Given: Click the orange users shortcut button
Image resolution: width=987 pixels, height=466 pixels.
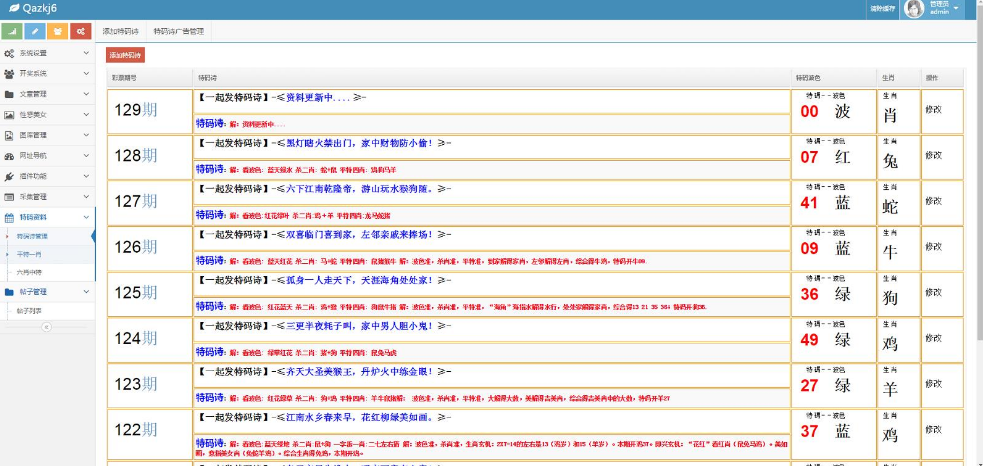Looking at the screenshot, I should (x=58, y=31).
